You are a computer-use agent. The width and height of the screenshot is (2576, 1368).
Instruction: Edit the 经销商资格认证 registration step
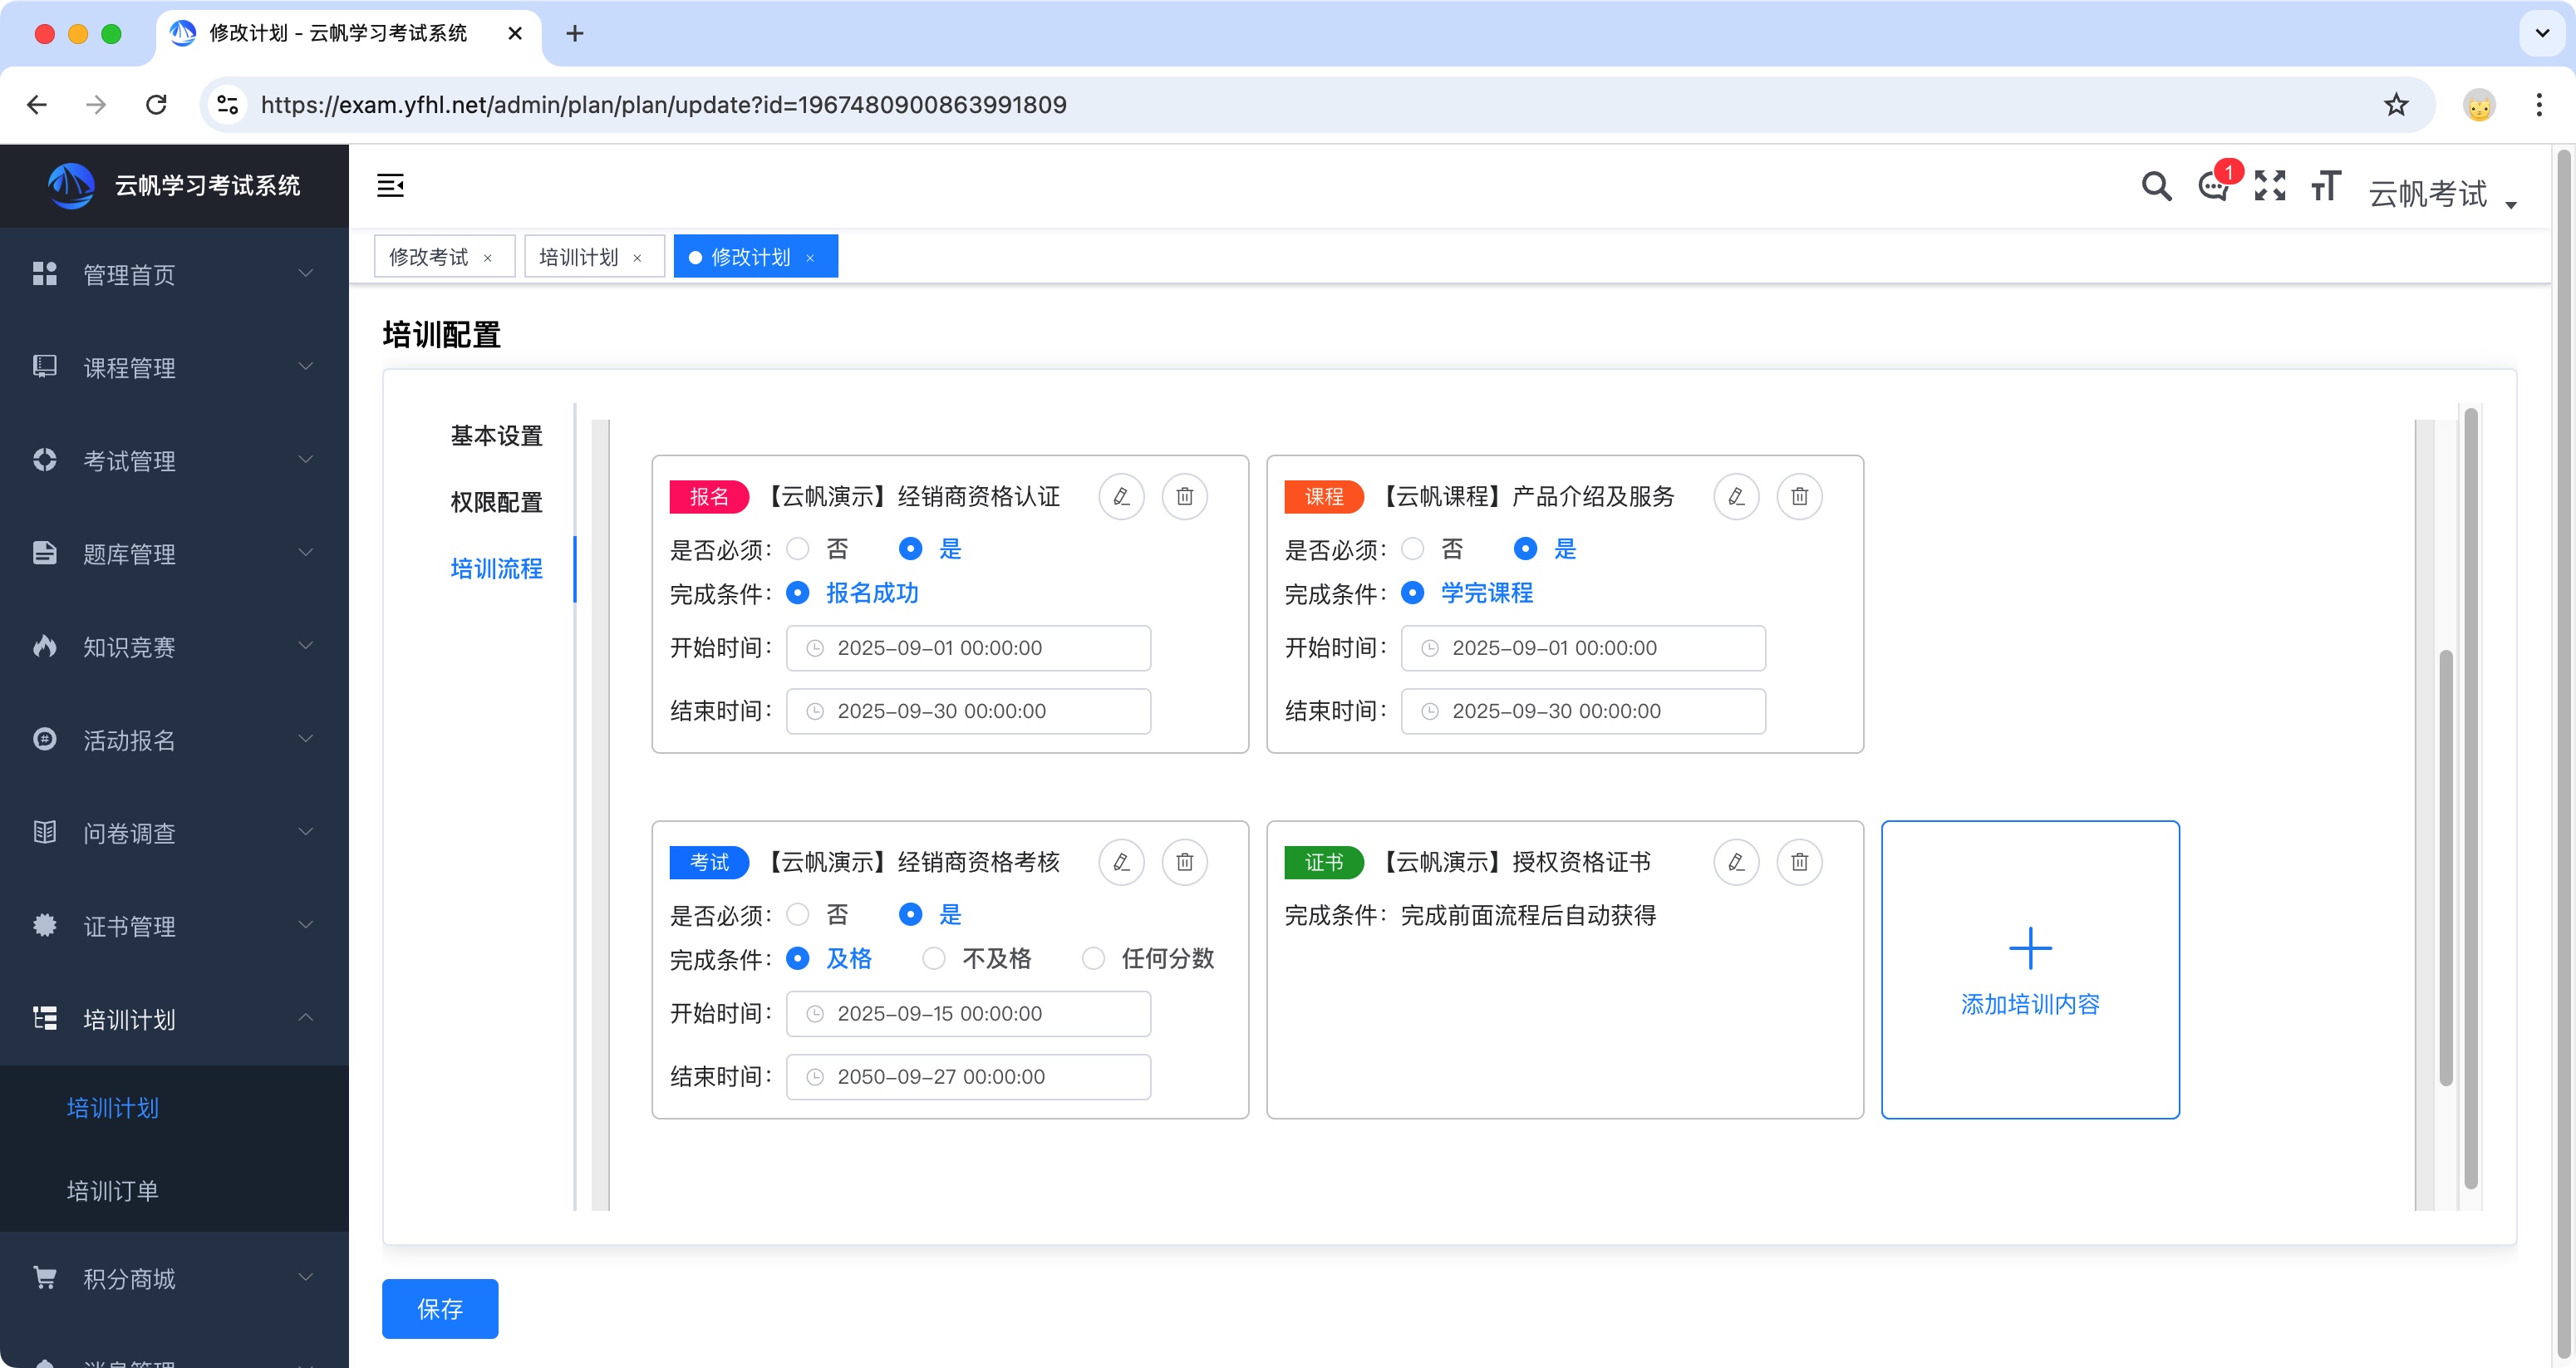(1121, 496)
